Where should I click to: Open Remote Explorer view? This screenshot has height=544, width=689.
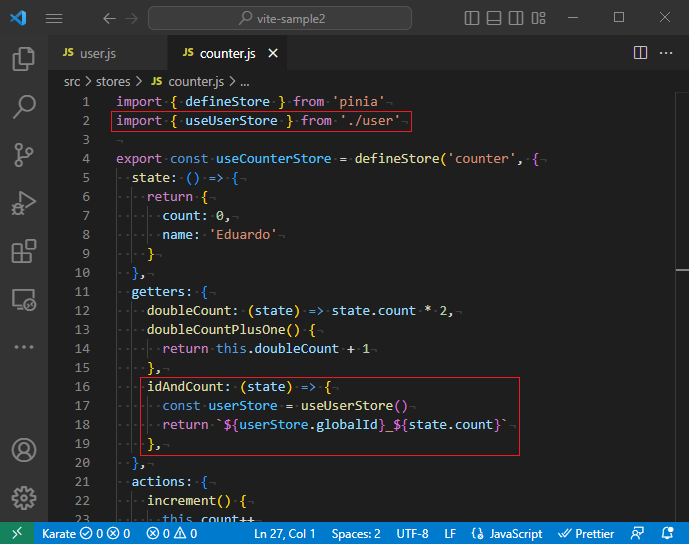click(24, 300)
